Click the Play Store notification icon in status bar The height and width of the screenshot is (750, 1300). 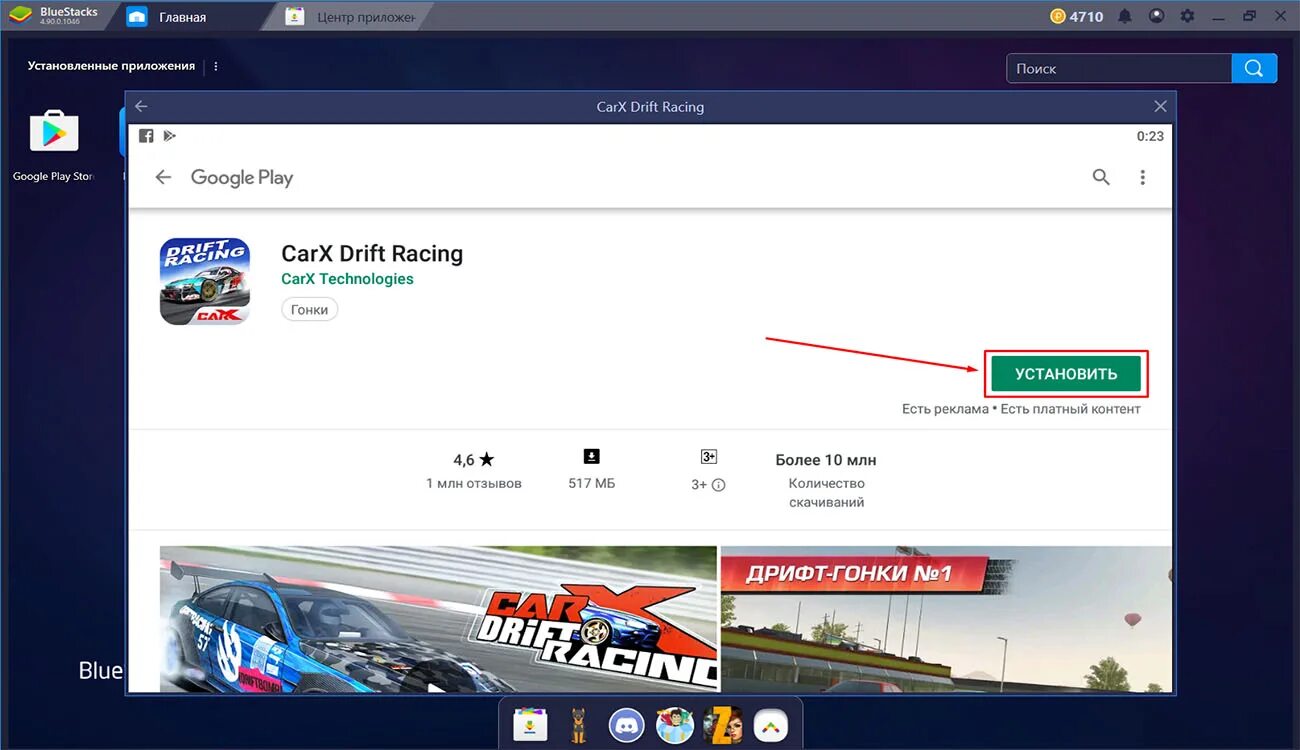pos(169,136)
